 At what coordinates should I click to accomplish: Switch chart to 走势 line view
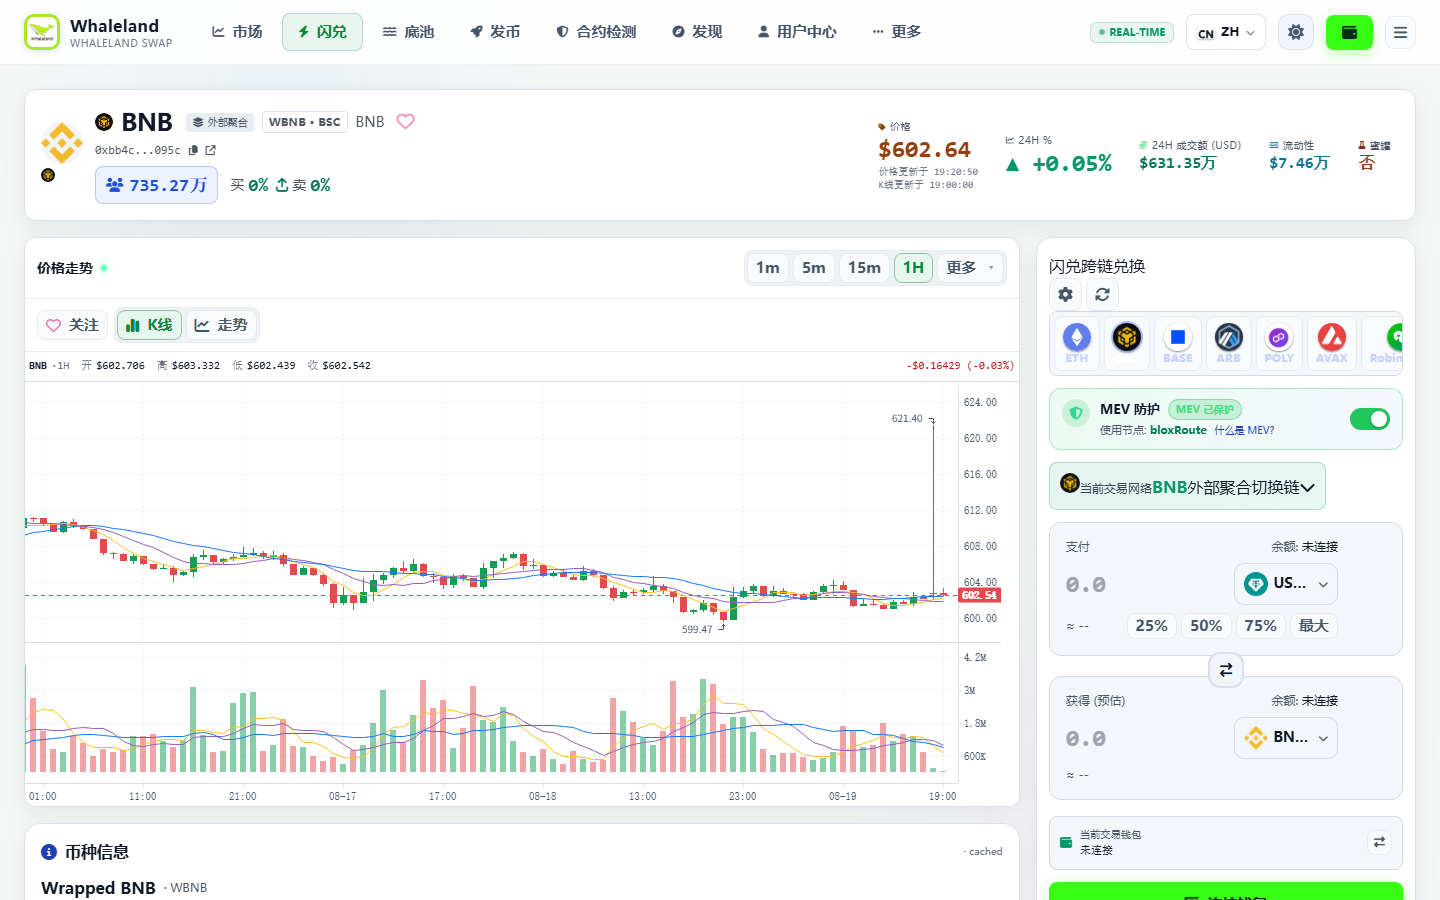point(221,325)
